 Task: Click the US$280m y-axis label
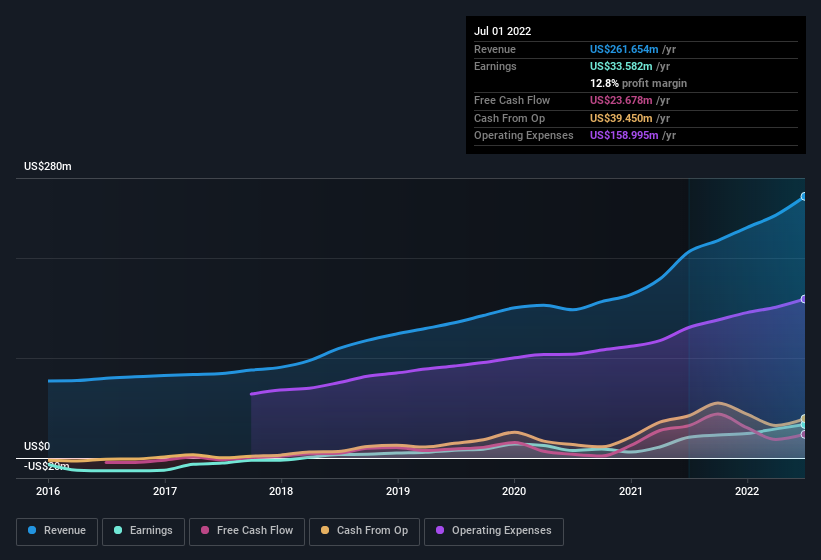pyautogui.click(x=48, y=166)
